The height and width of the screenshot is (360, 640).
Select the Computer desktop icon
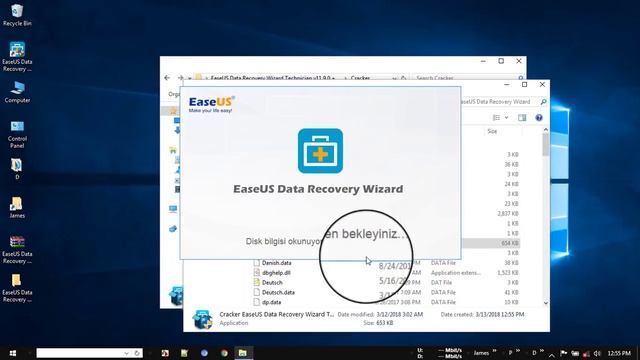pyautogui.click(x=17, y=92)
